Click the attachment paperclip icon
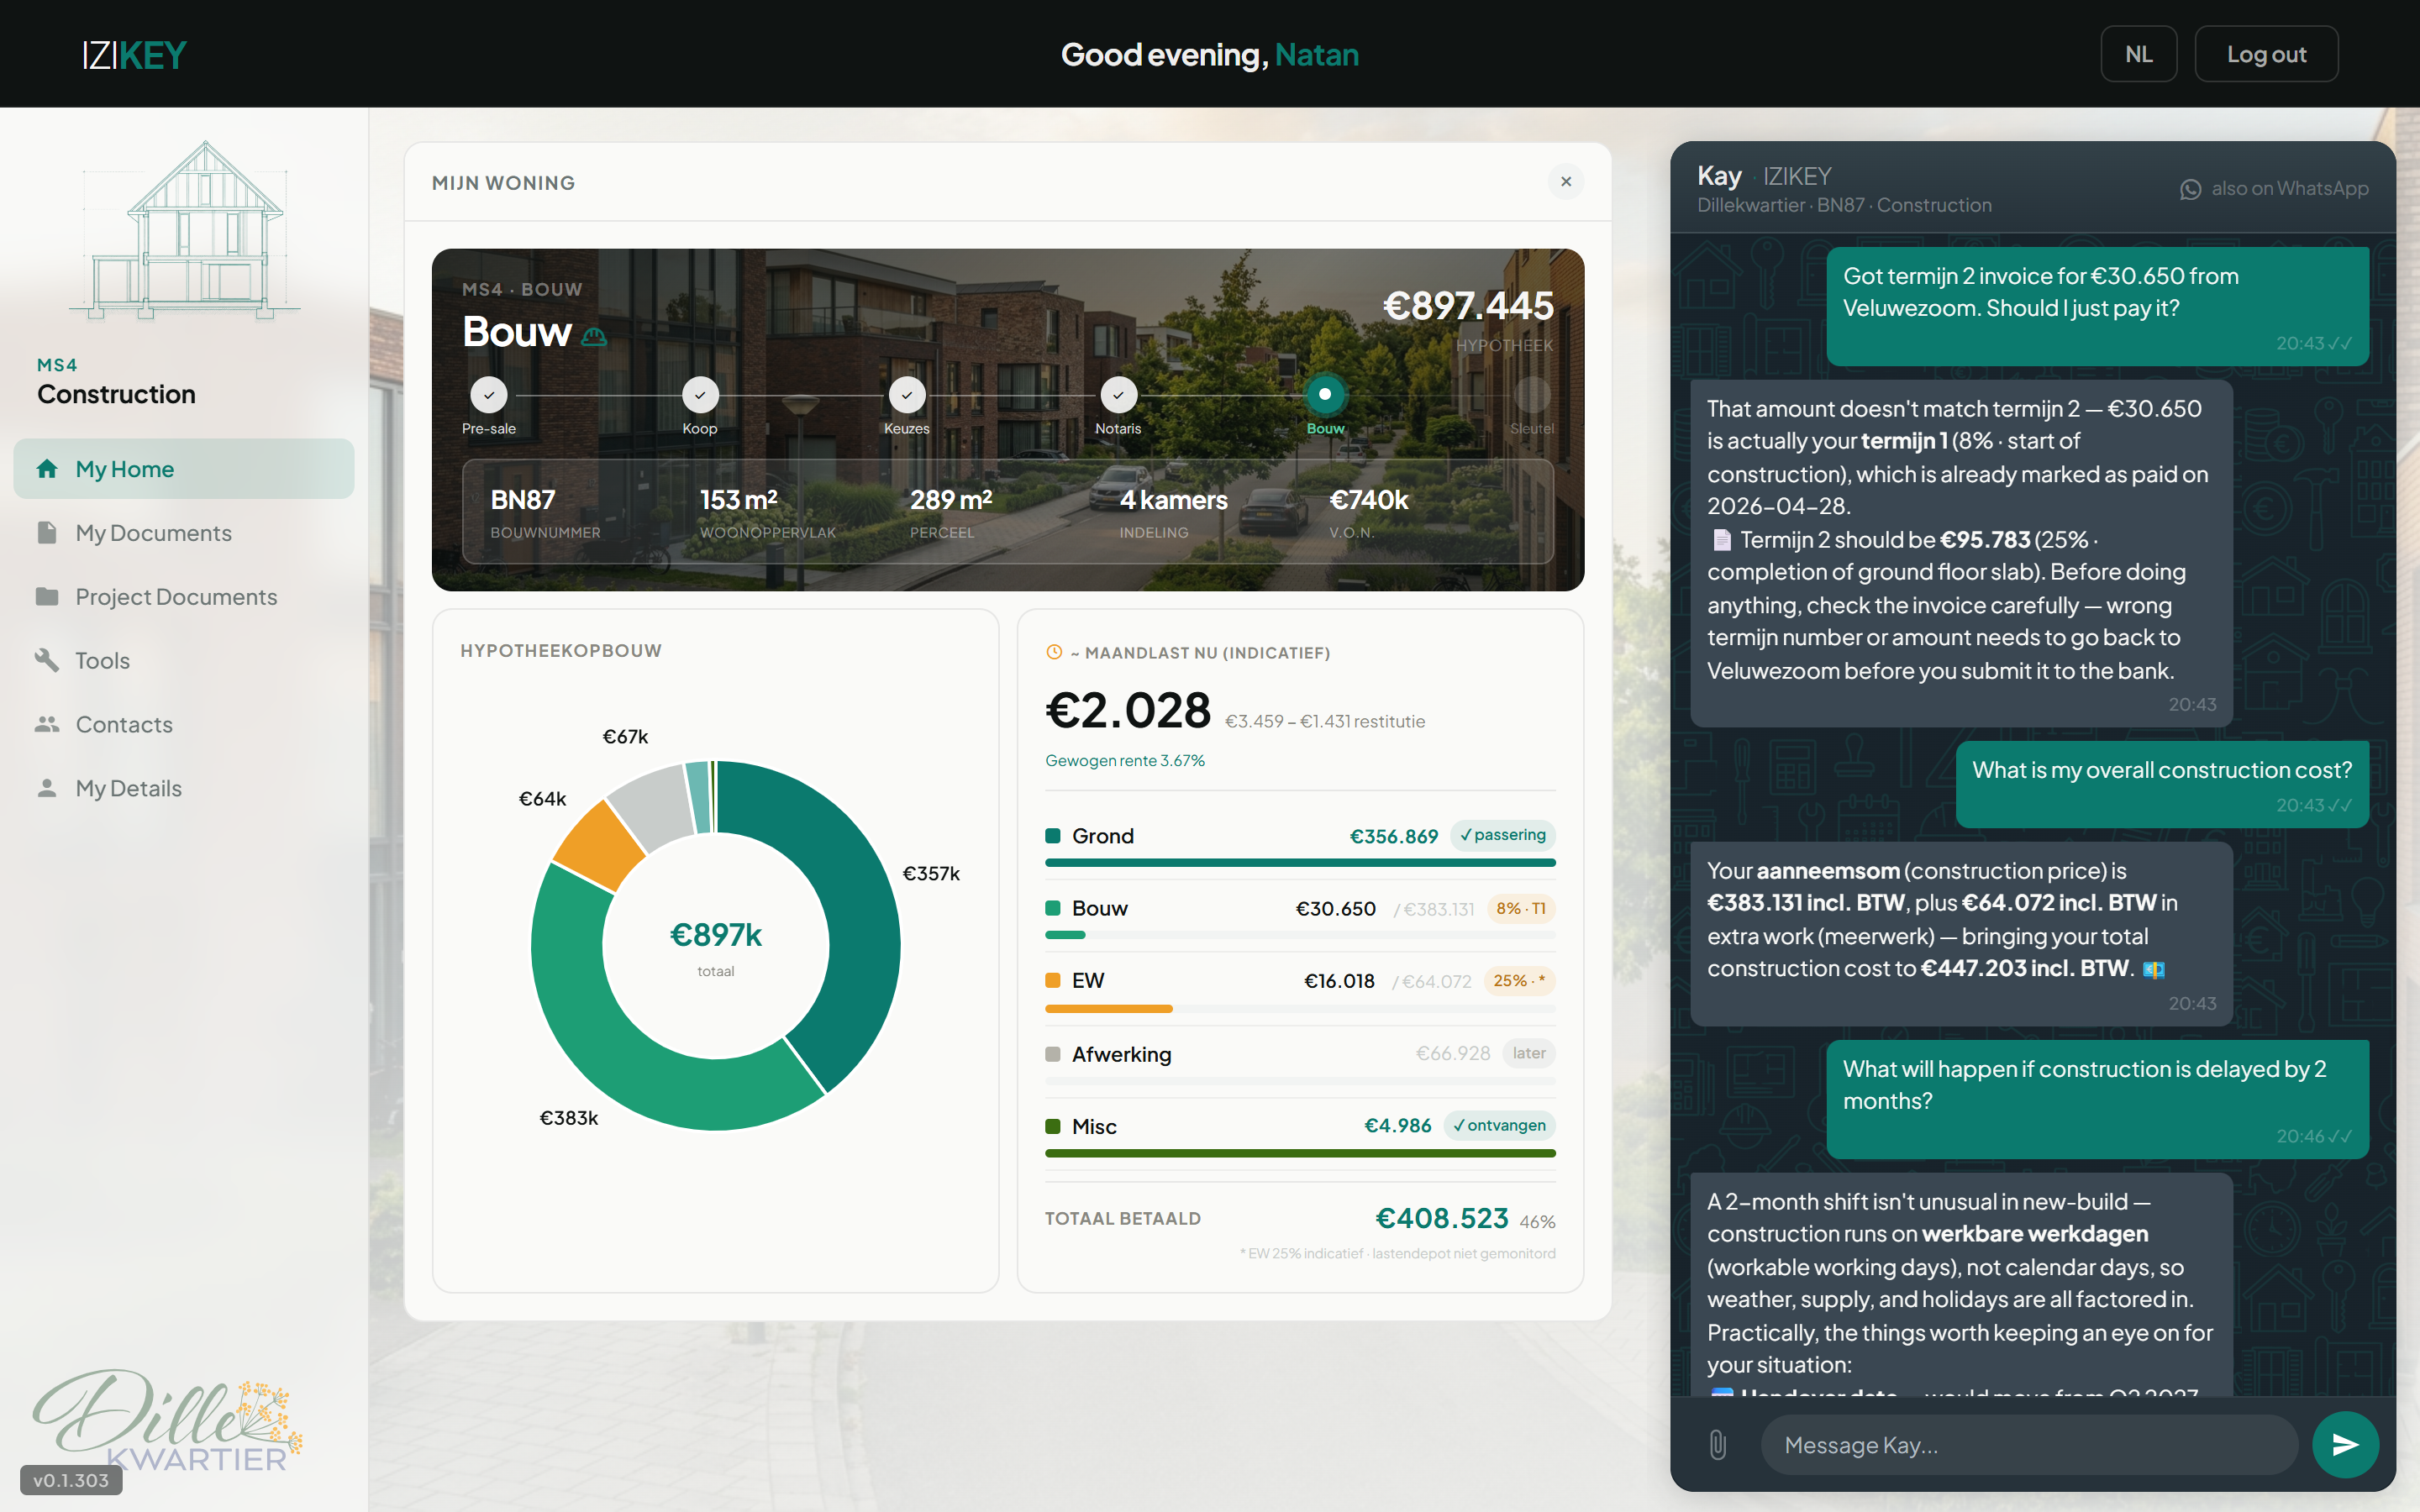This screenshot has height=1512, width=2420. pos(1717,1444)
